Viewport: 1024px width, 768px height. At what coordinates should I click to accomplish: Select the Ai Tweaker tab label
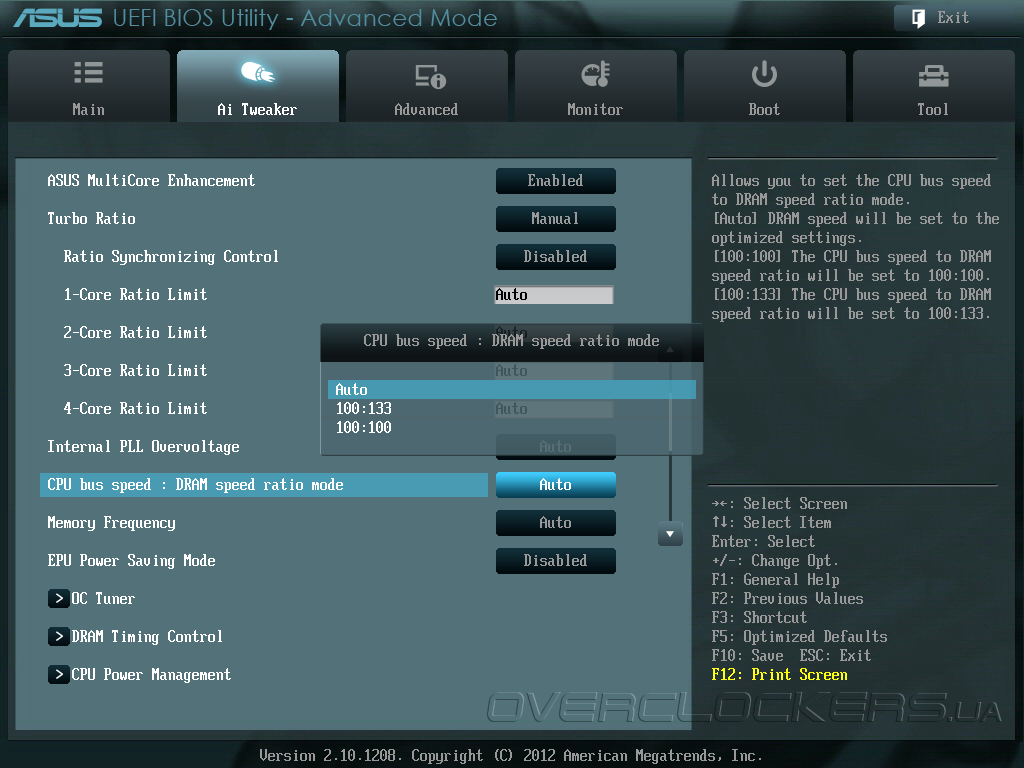pos(257,110)
